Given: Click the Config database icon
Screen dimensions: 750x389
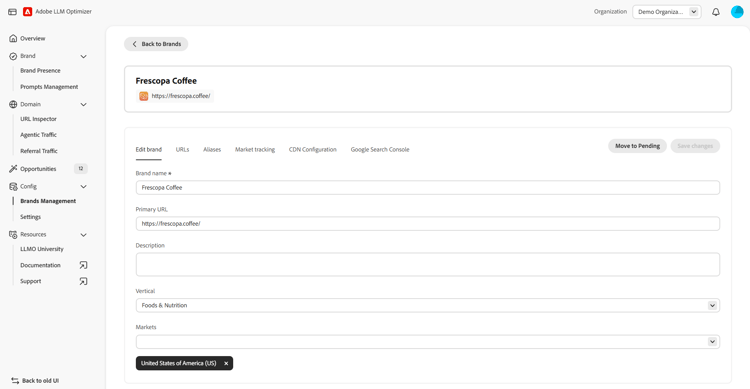Looking at the screenshot, I should [13, 187].
